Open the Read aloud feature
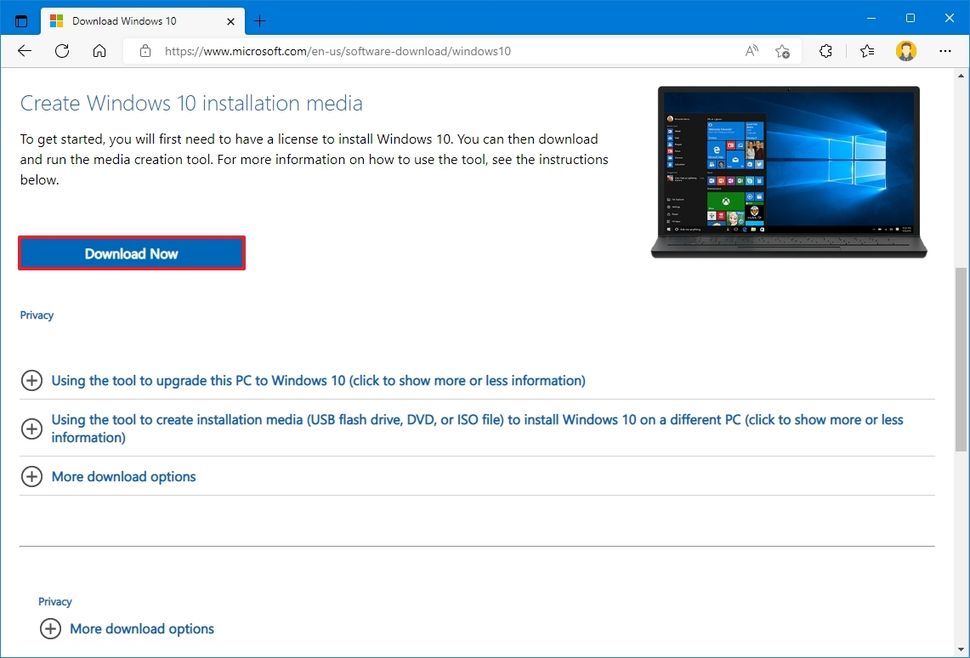Image resolution: width=970 pixels, height=658 pixels. (x=751, y=51)
